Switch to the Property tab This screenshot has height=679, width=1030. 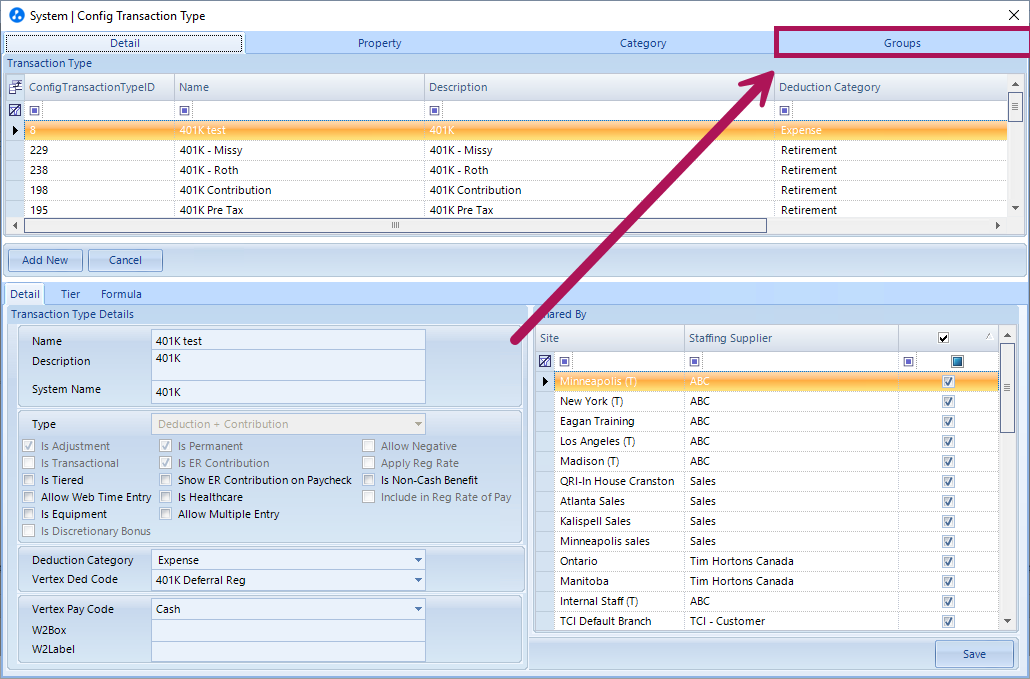(x=379, y=43)
